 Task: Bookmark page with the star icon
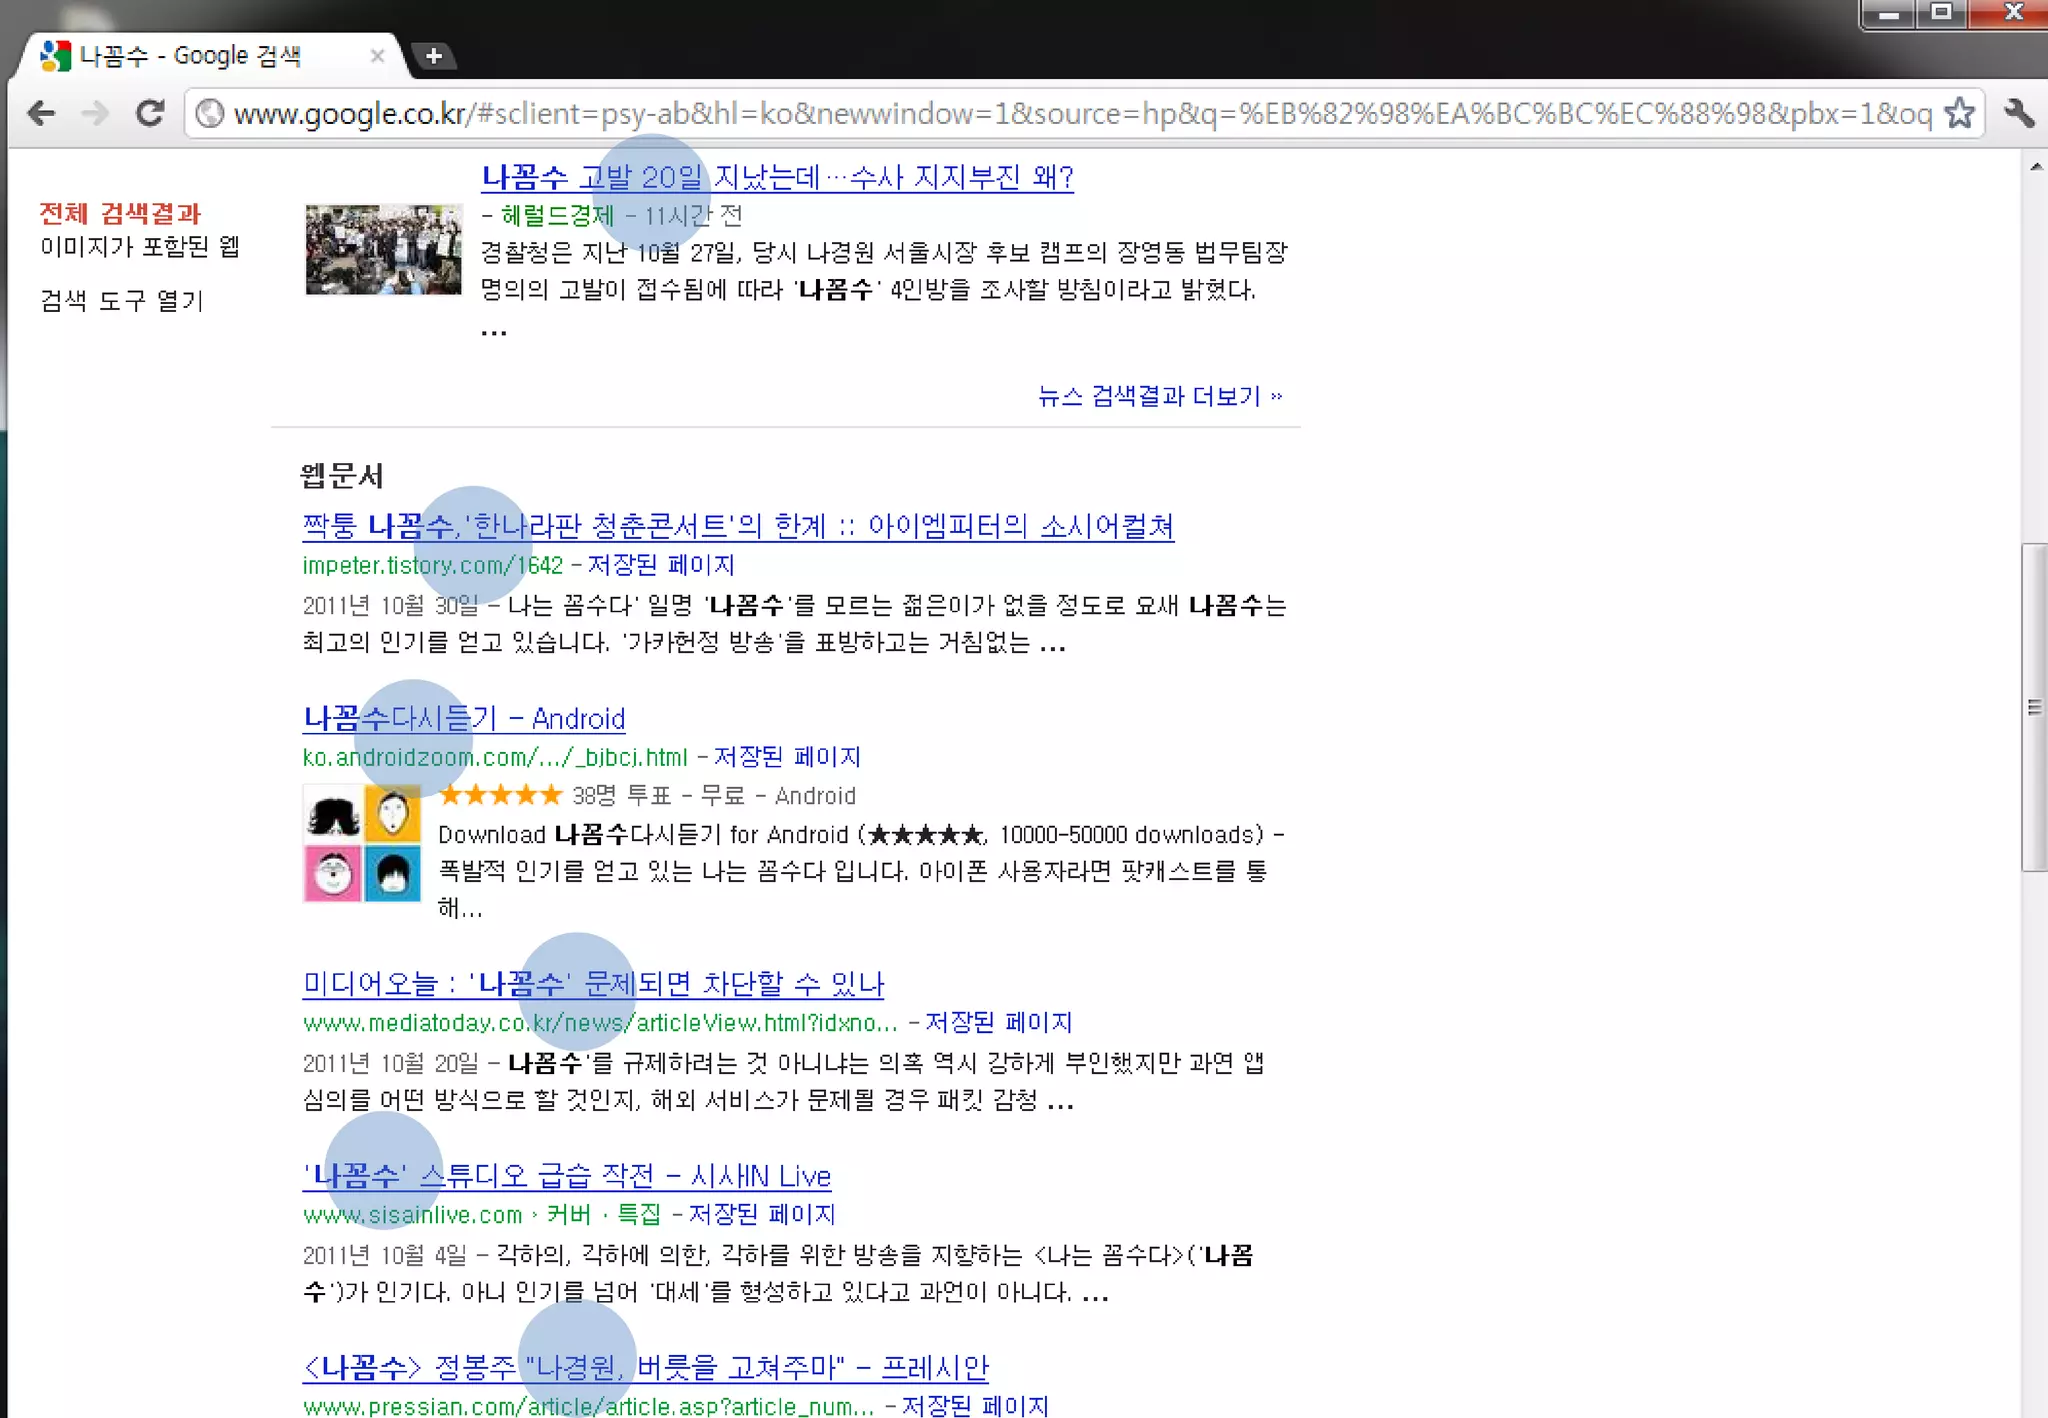(1959, 113)
